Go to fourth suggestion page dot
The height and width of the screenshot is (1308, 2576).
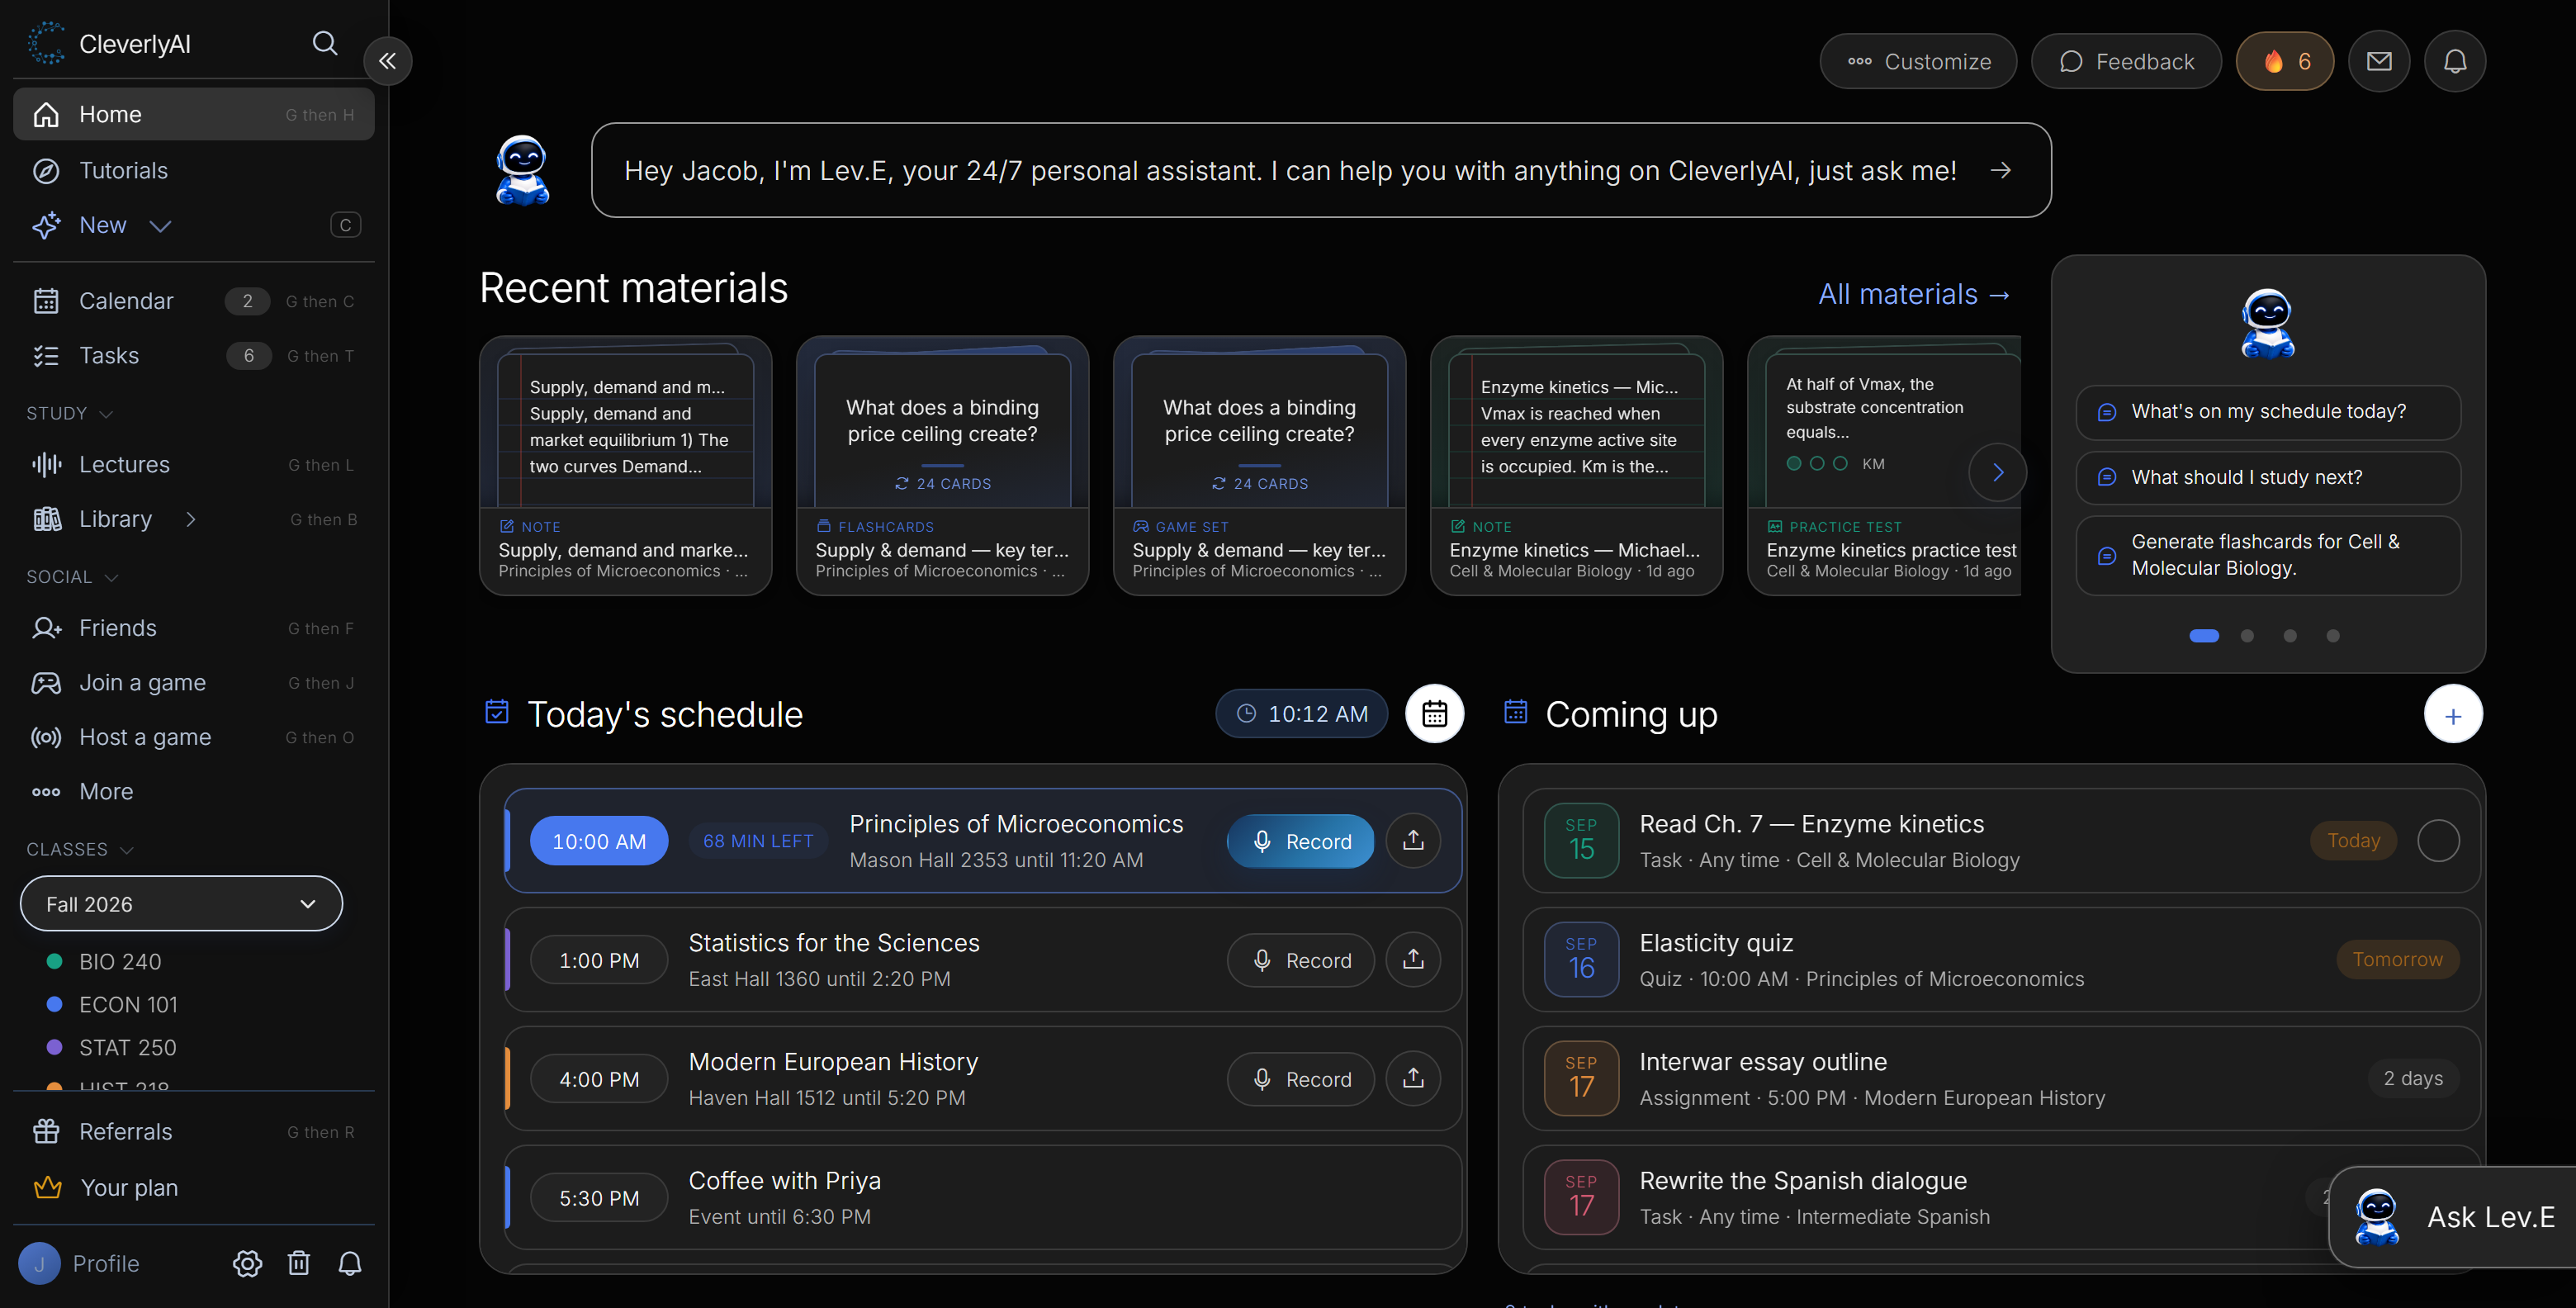tap(2333, 636)
